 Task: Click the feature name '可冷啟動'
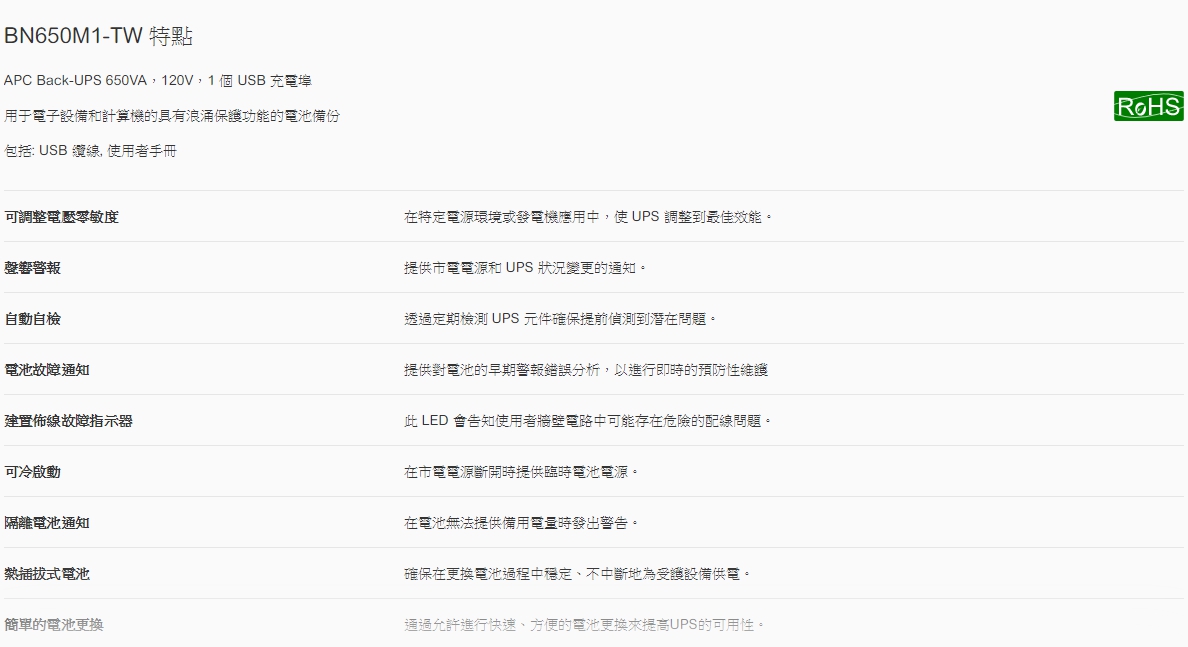tap(33, 472)
